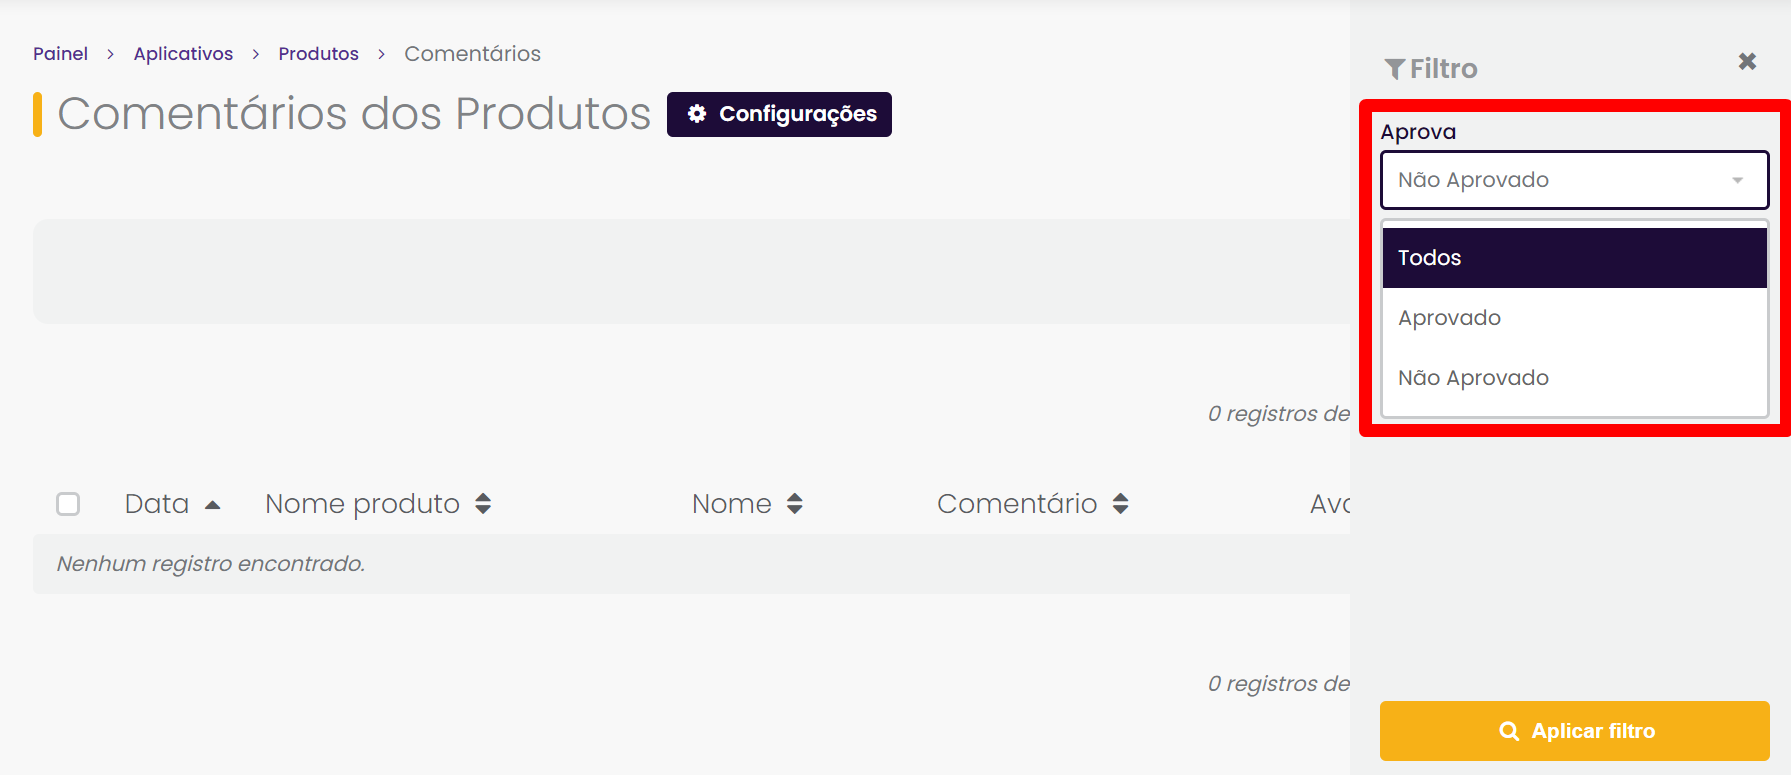This screenshot has height=775, width=1791.
Task: Click the Nome produto column header
Action: pyautogui.click(x=362, y=504)
